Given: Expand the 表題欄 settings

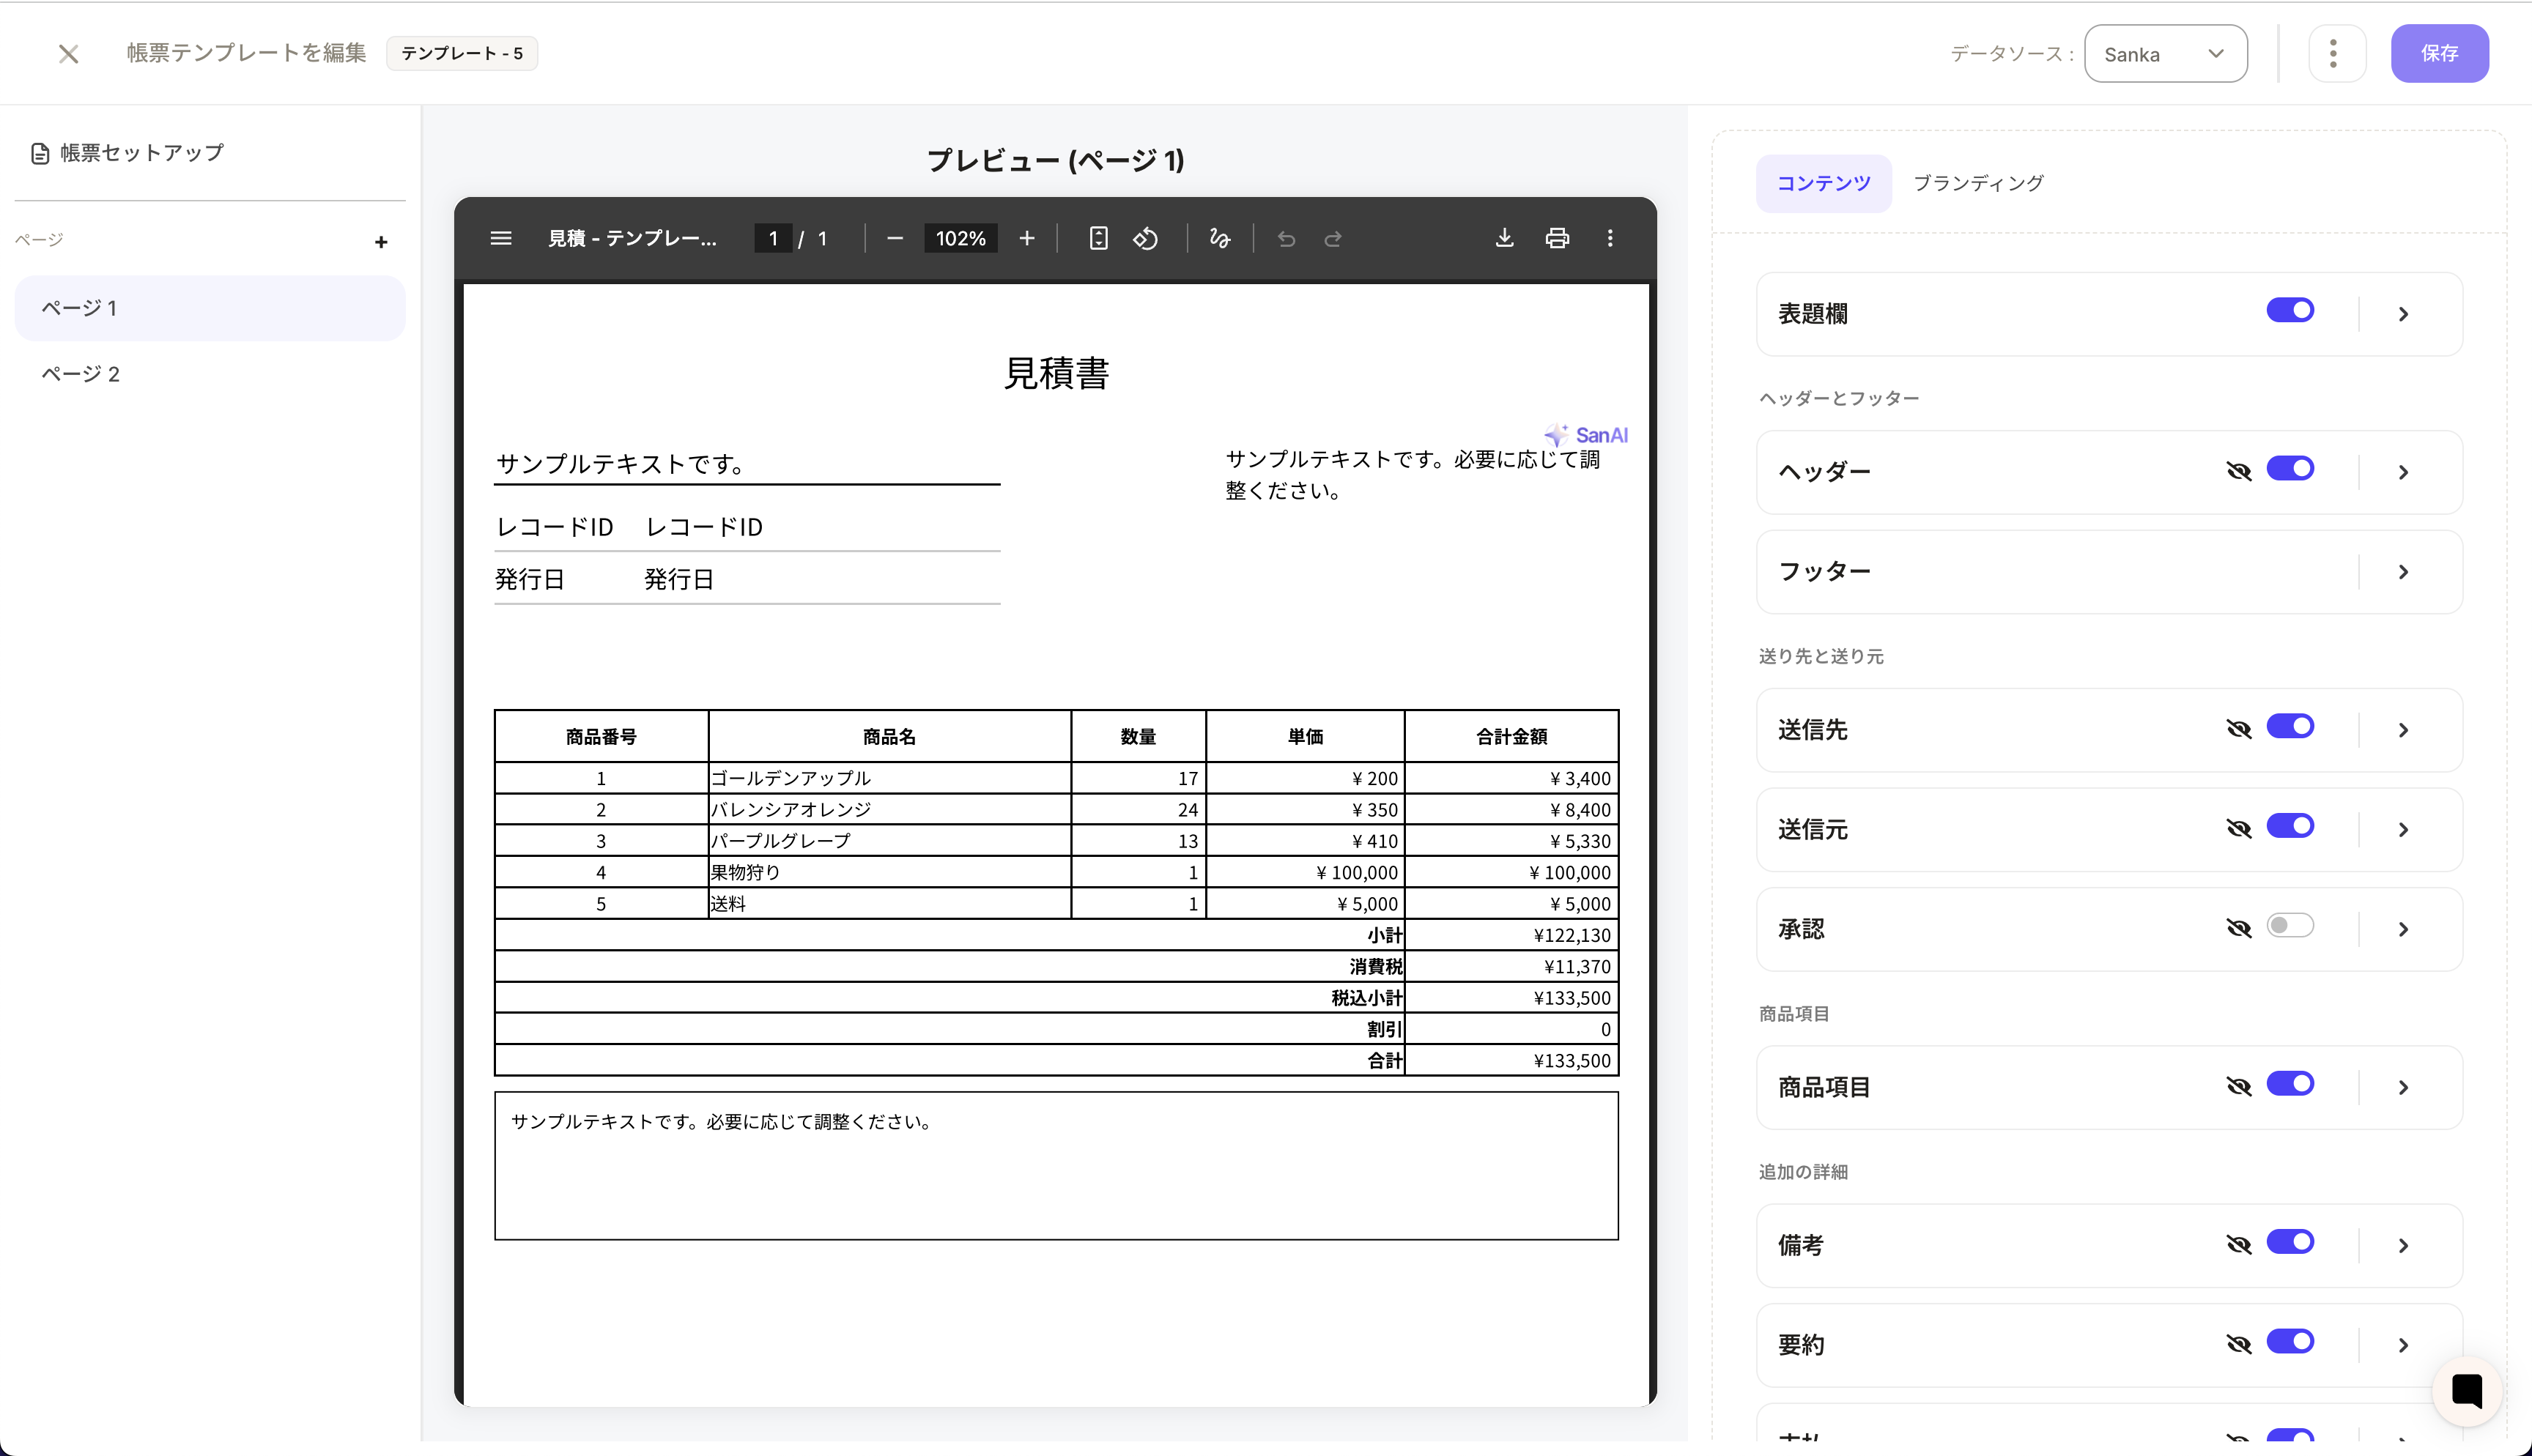Looking at the screenshot, I should pos(2404,313).
